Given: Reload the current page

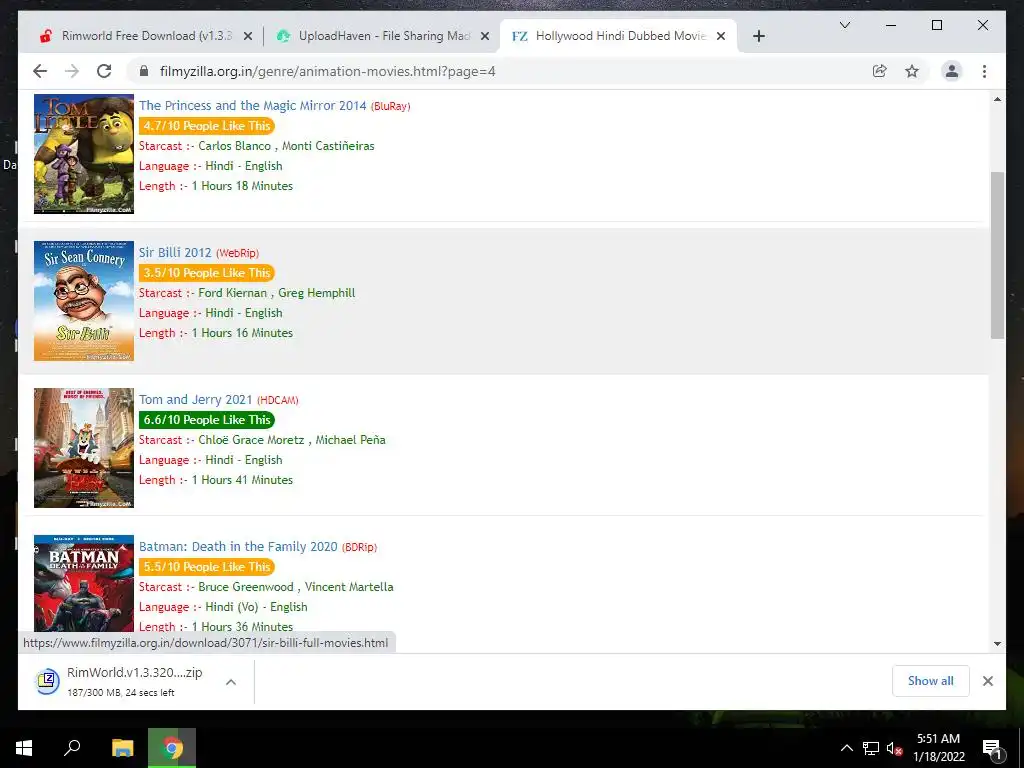Looking at the screenshot, I should (x=104, y=71).
